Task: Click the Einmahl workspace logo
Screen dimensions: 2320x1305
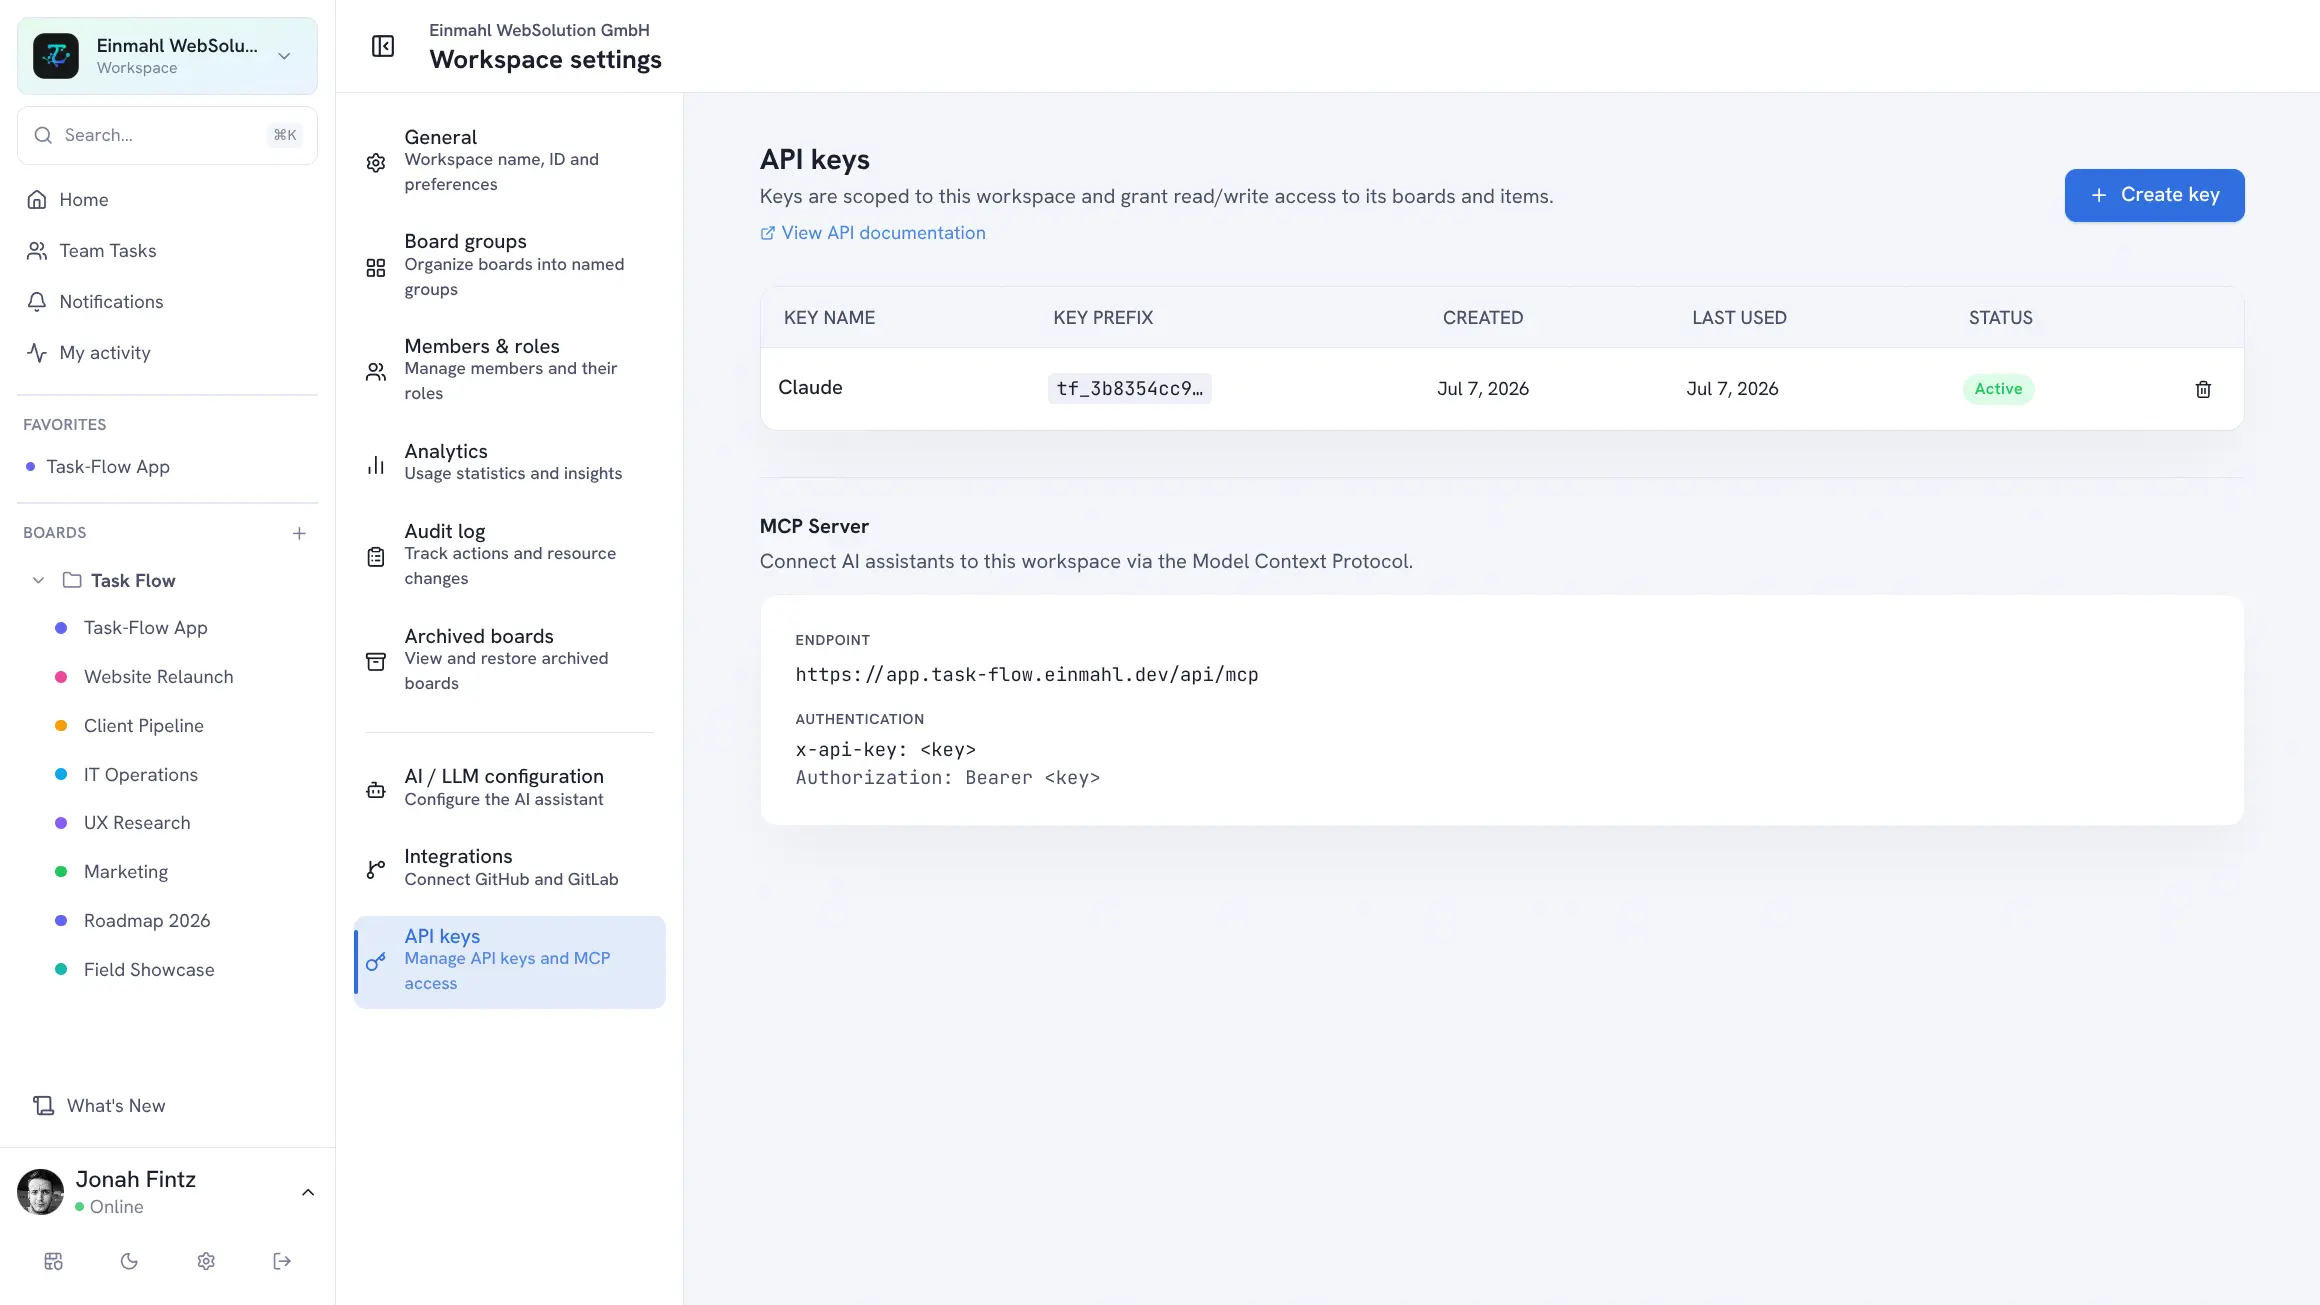Action: pyautogui.click(x=56, y=56)
